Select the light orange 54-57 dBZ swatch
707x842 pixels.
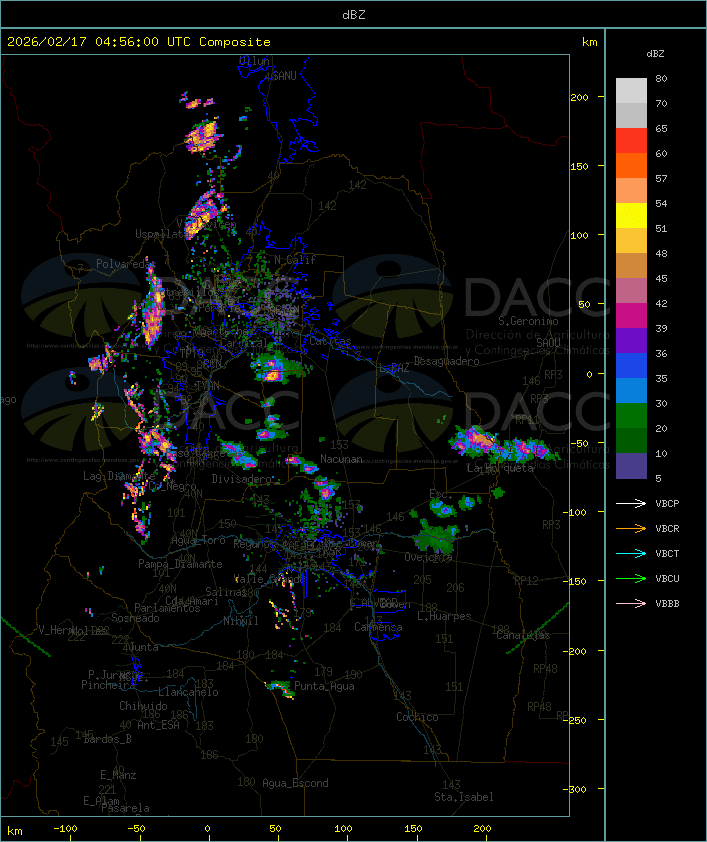coord(631,191)
